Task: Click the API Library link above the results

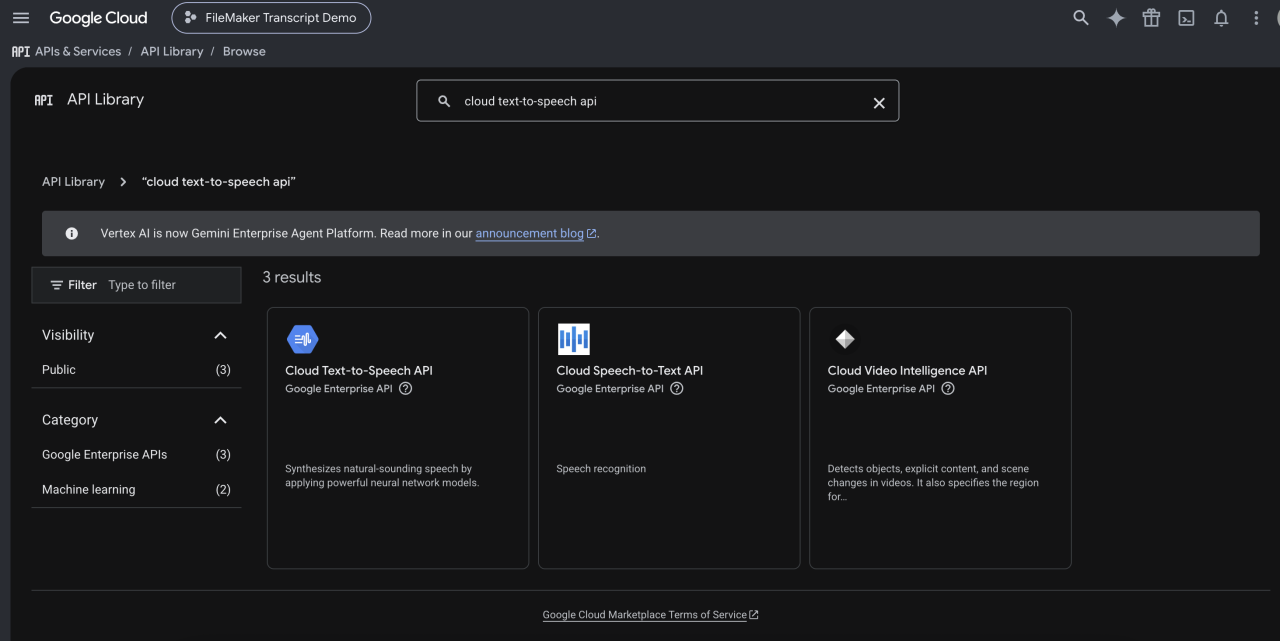Action: 73,181
